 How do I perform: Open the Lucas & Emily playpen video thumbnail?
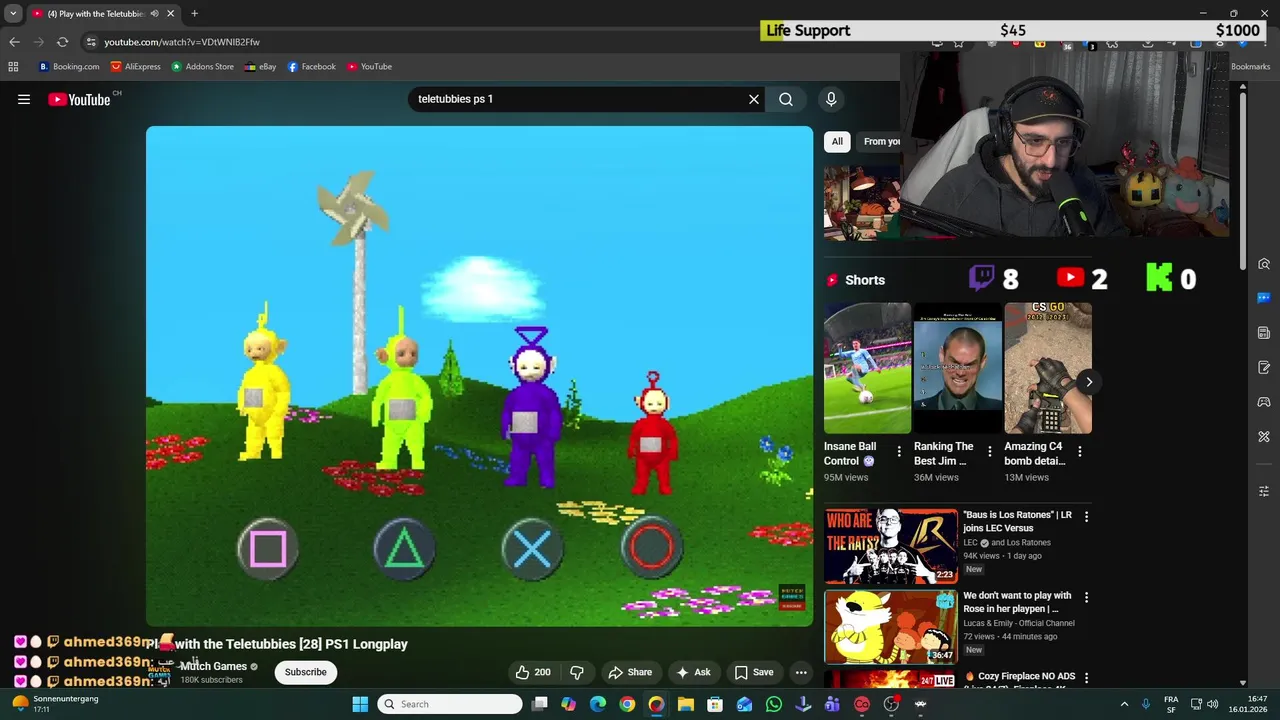(890, 627)
